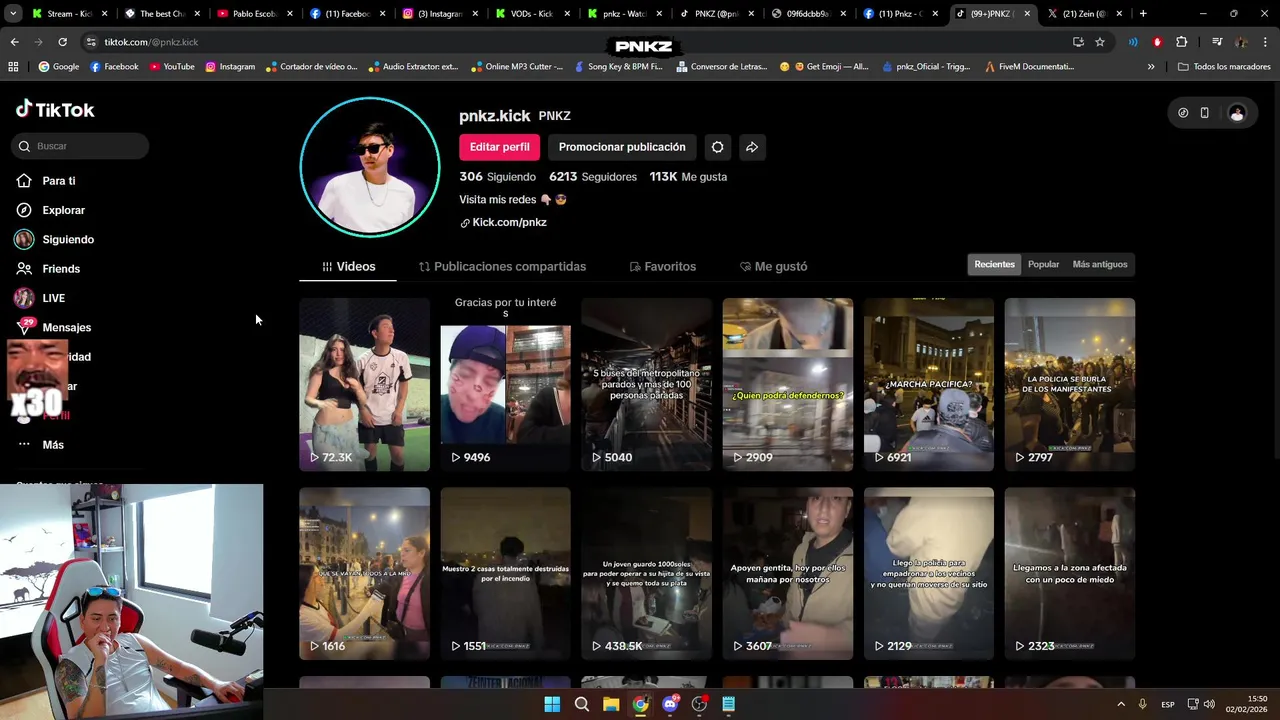Open the Explorar compass icon
Image resolution: width=1280 pixels, height=720 pixels.
point(24,210)
